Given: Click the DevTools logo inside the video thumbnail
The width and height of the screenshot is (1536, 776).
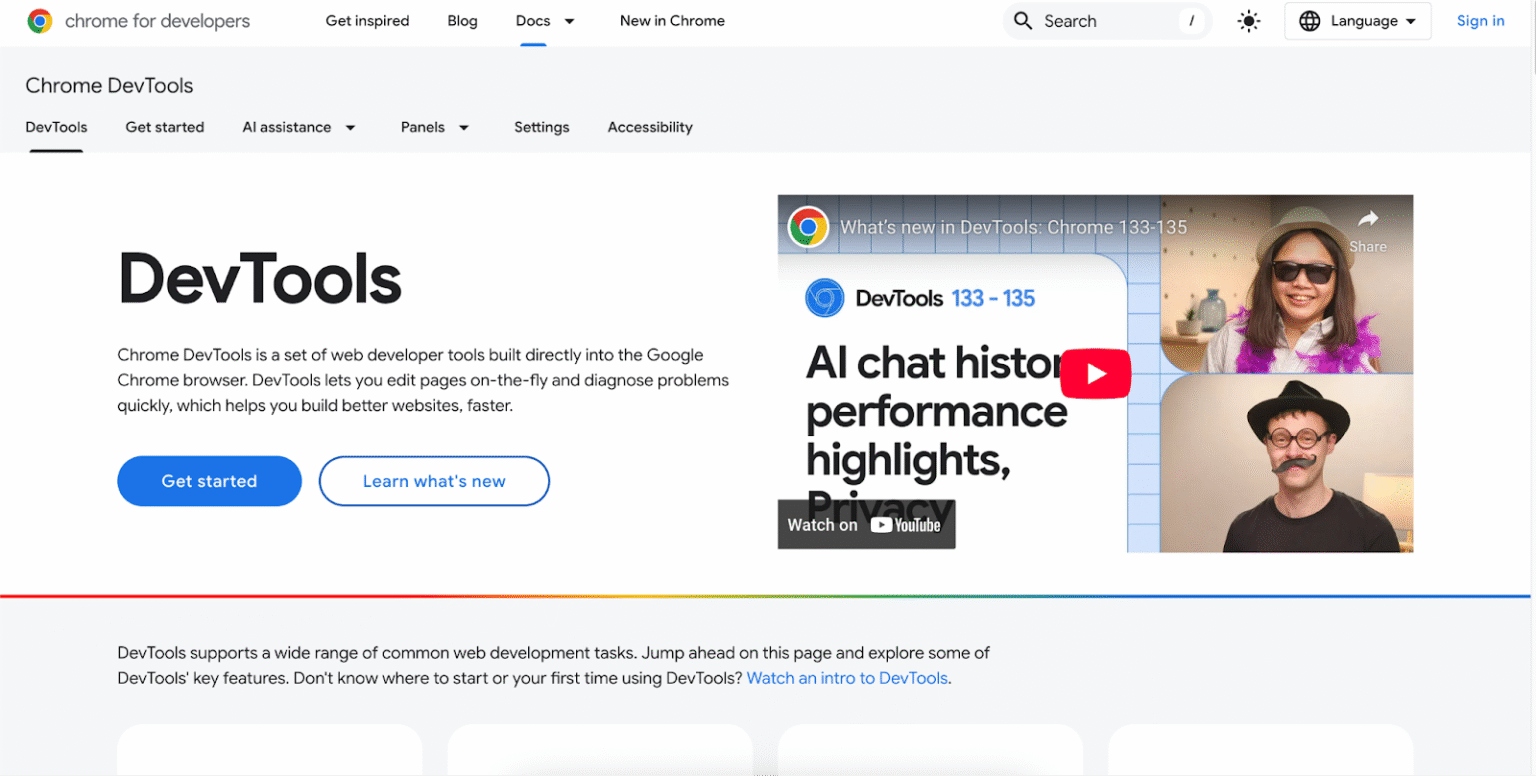Looking at the screenshot, I should click(825, 298).
